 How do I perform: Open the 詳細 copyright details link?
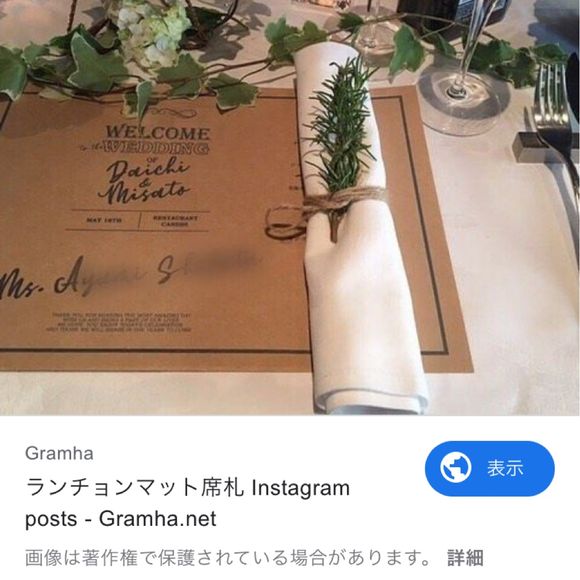pos(465,558)
